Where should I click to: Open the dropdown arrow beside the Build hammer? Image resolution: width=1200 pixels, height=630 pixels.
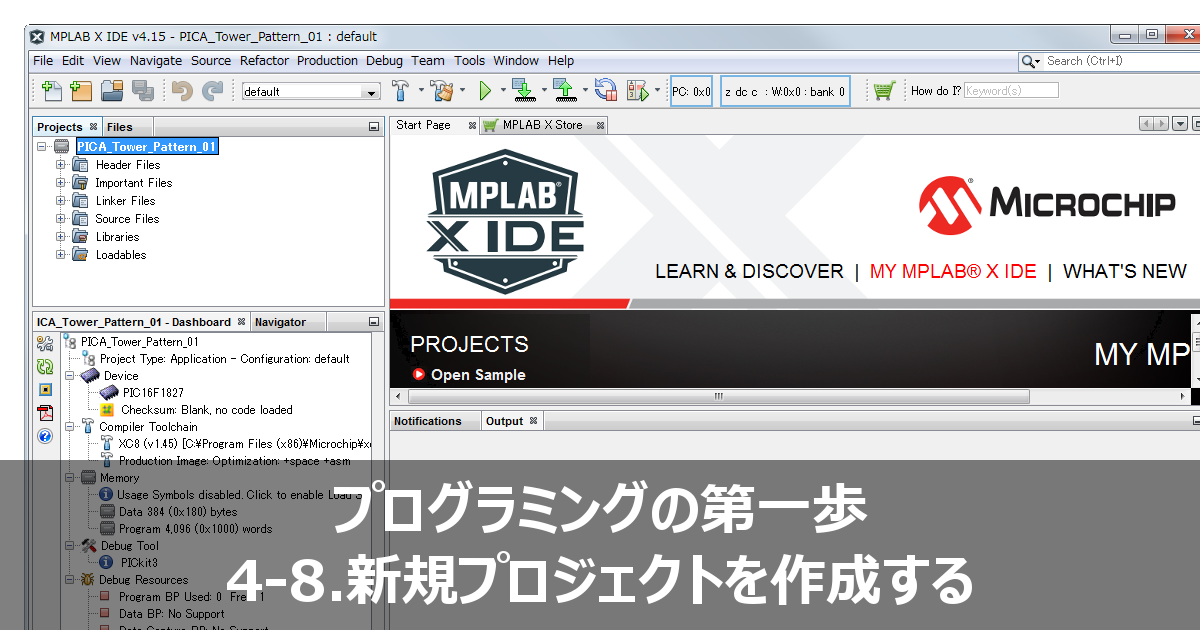[420, 91]
